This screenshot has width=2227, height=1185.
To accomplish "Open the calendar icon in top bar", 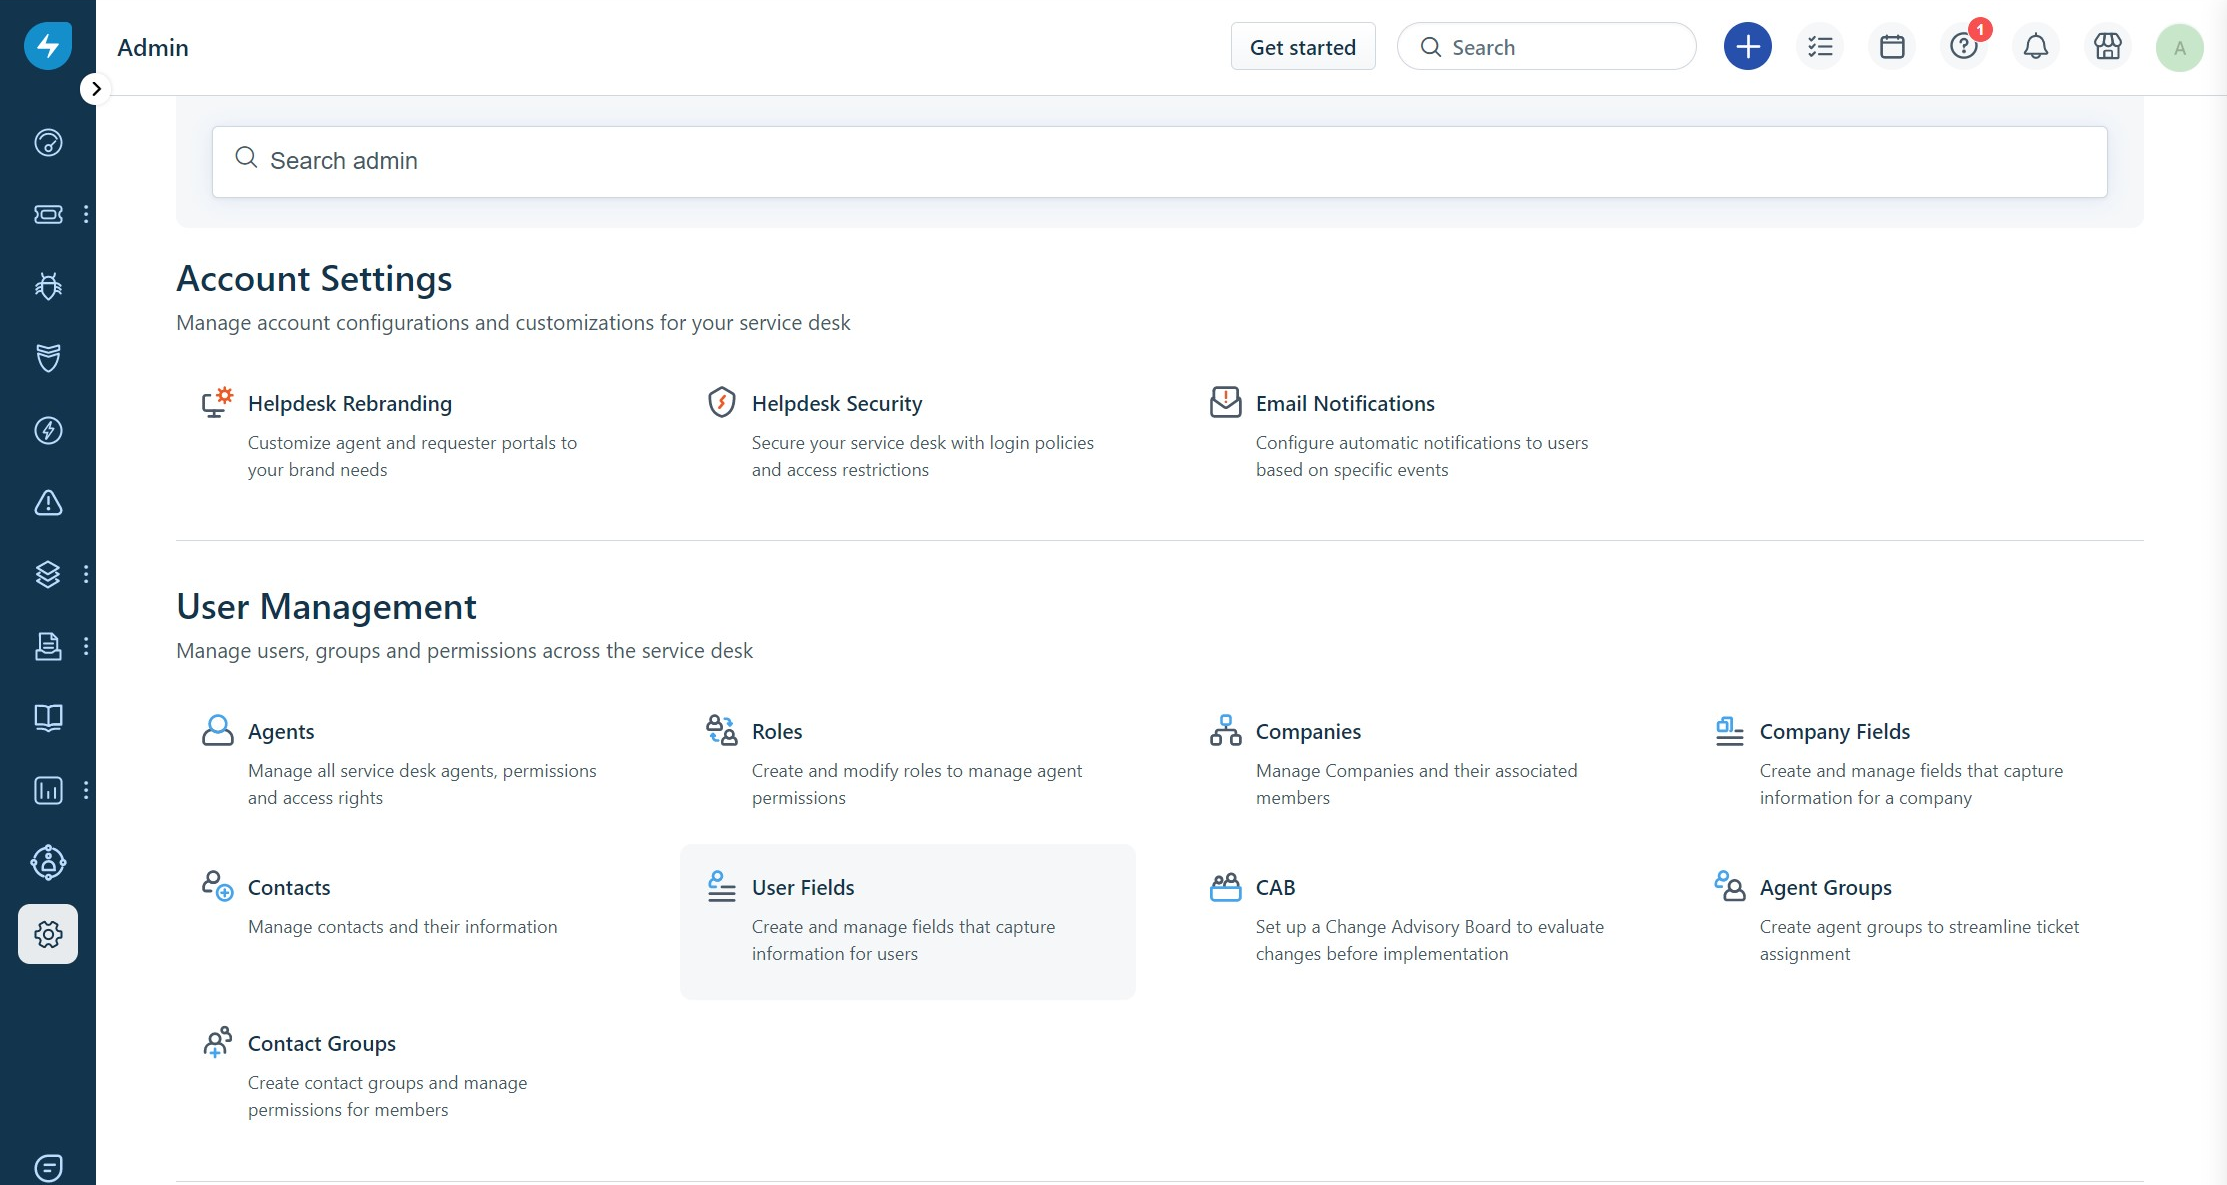I will (1891, 47).
